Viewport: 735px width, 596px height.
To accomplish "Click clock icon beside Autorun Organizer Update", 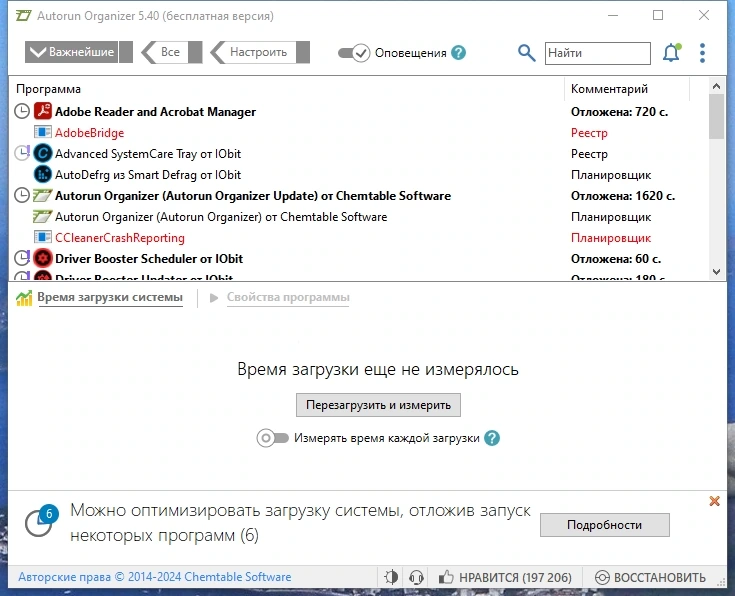I will click(22, 195).
